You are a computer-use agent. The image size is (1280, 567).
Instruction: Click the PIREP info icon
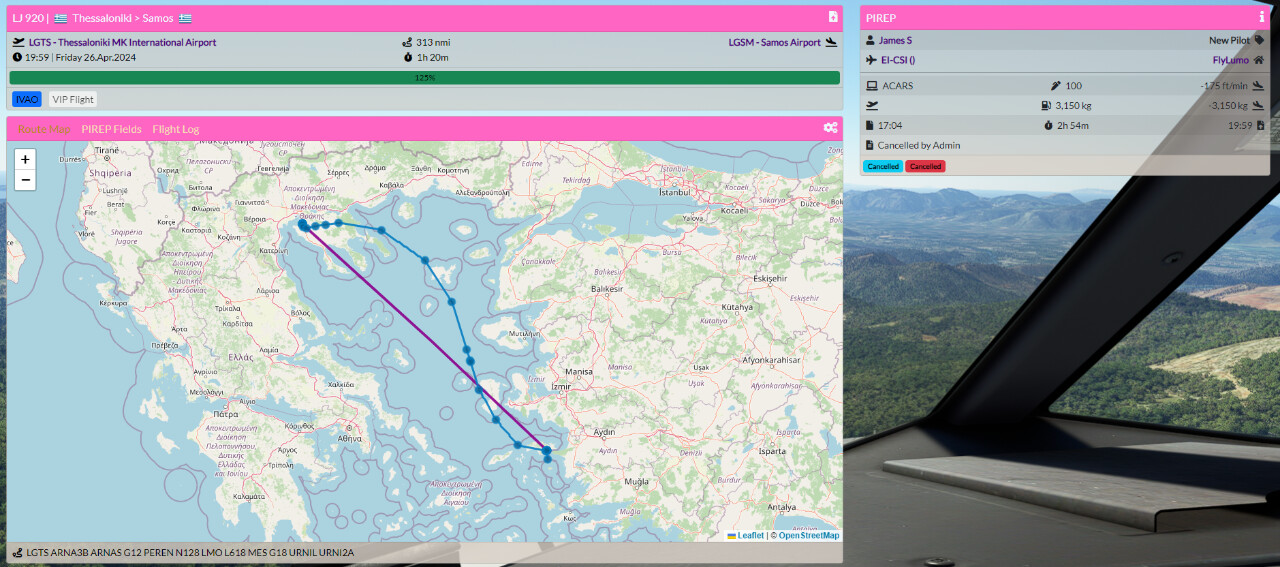[x=1261, y=17]
